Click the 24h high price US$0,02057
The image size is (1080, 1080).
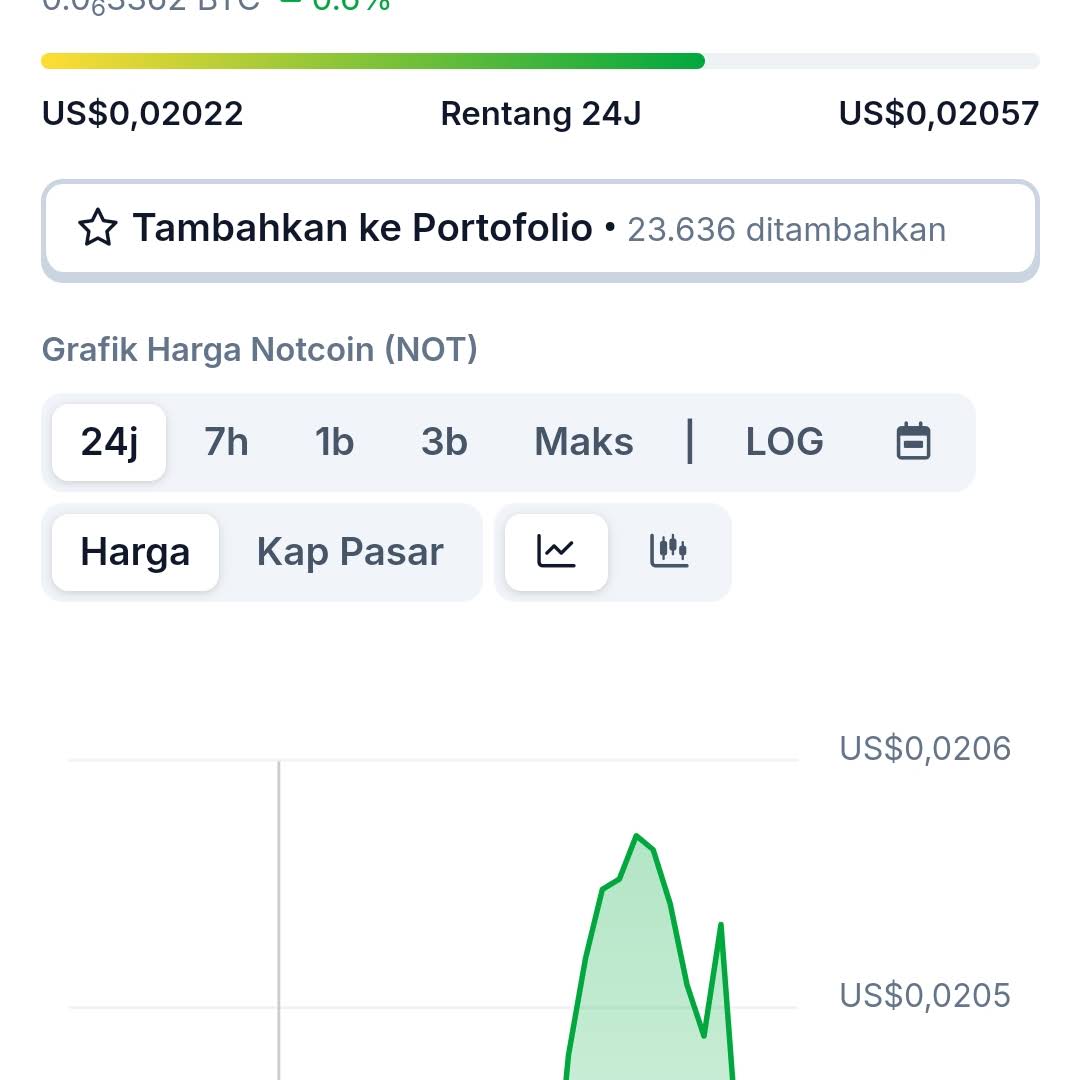[x=939, y=113]
